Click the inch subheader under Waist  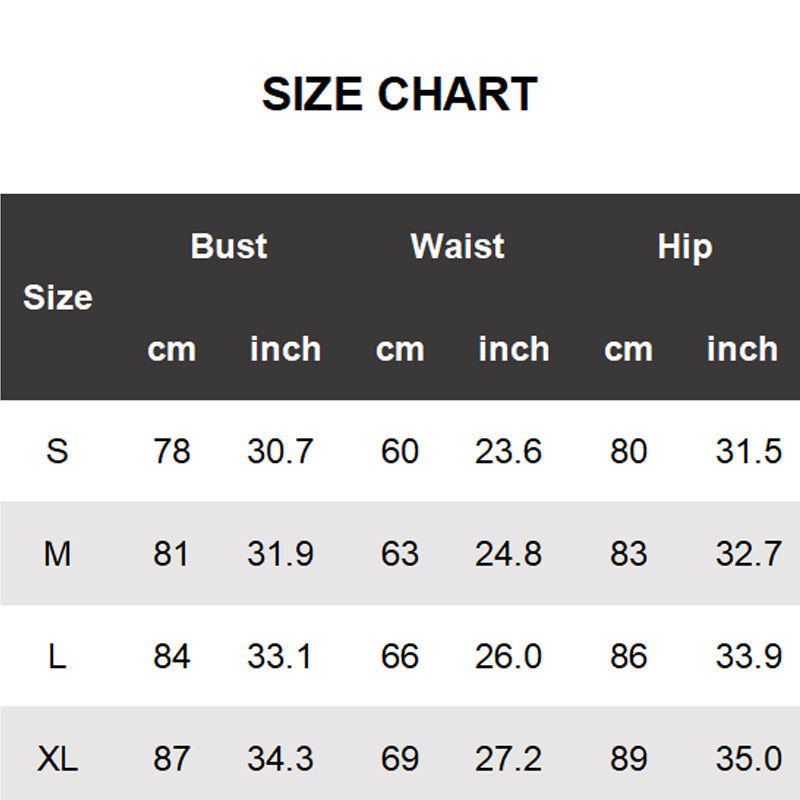(x=514, y=350)
